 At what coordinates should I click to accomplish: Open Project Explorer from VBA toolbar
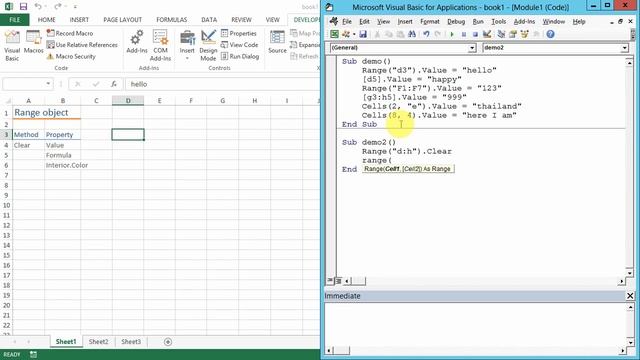click(501, 34)
